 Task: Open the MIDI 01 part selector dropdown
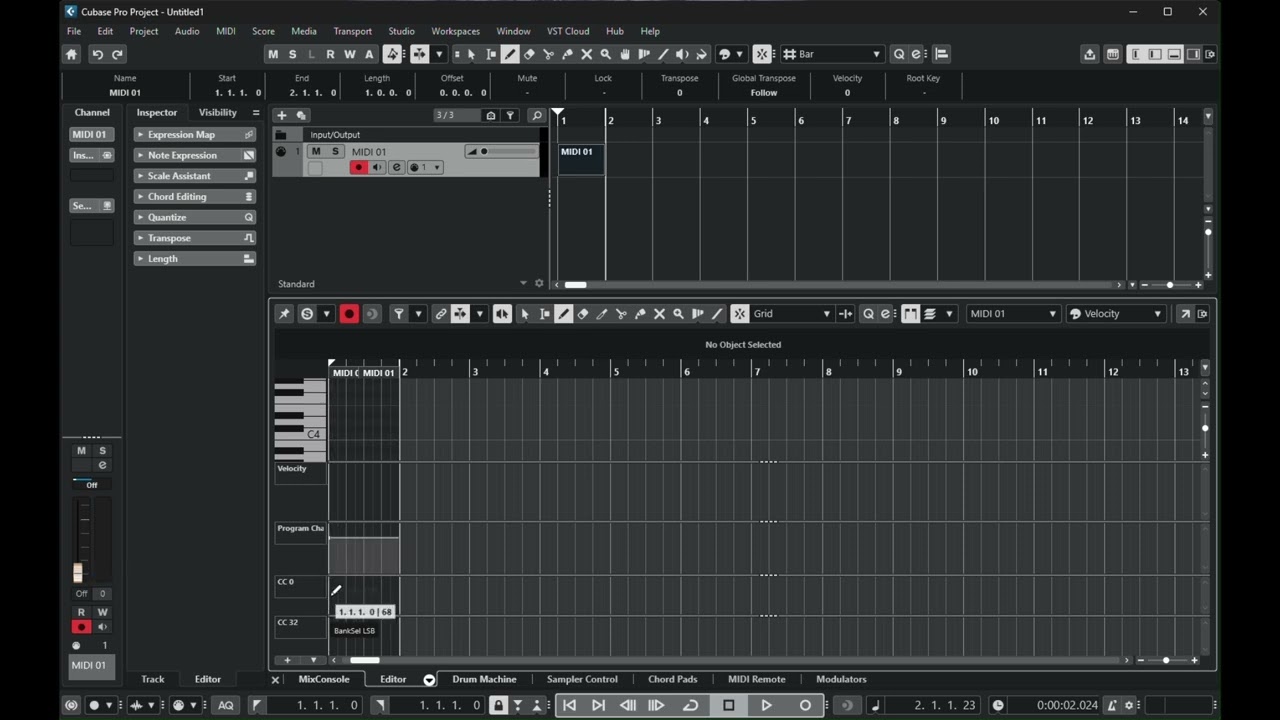pos(1013,314)
